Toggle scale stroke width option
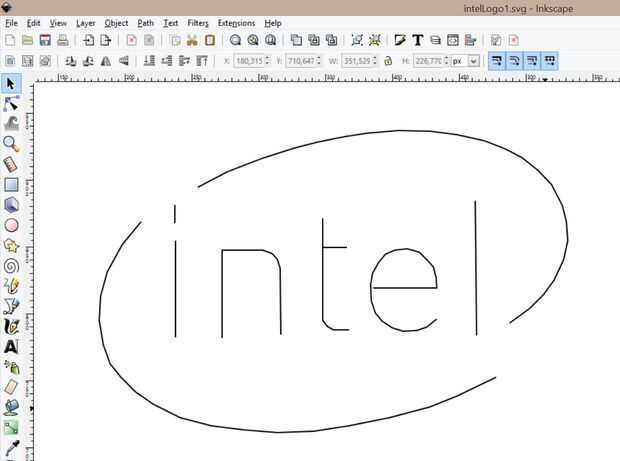Viewport: 620px width, 461px height. (497, 61)
